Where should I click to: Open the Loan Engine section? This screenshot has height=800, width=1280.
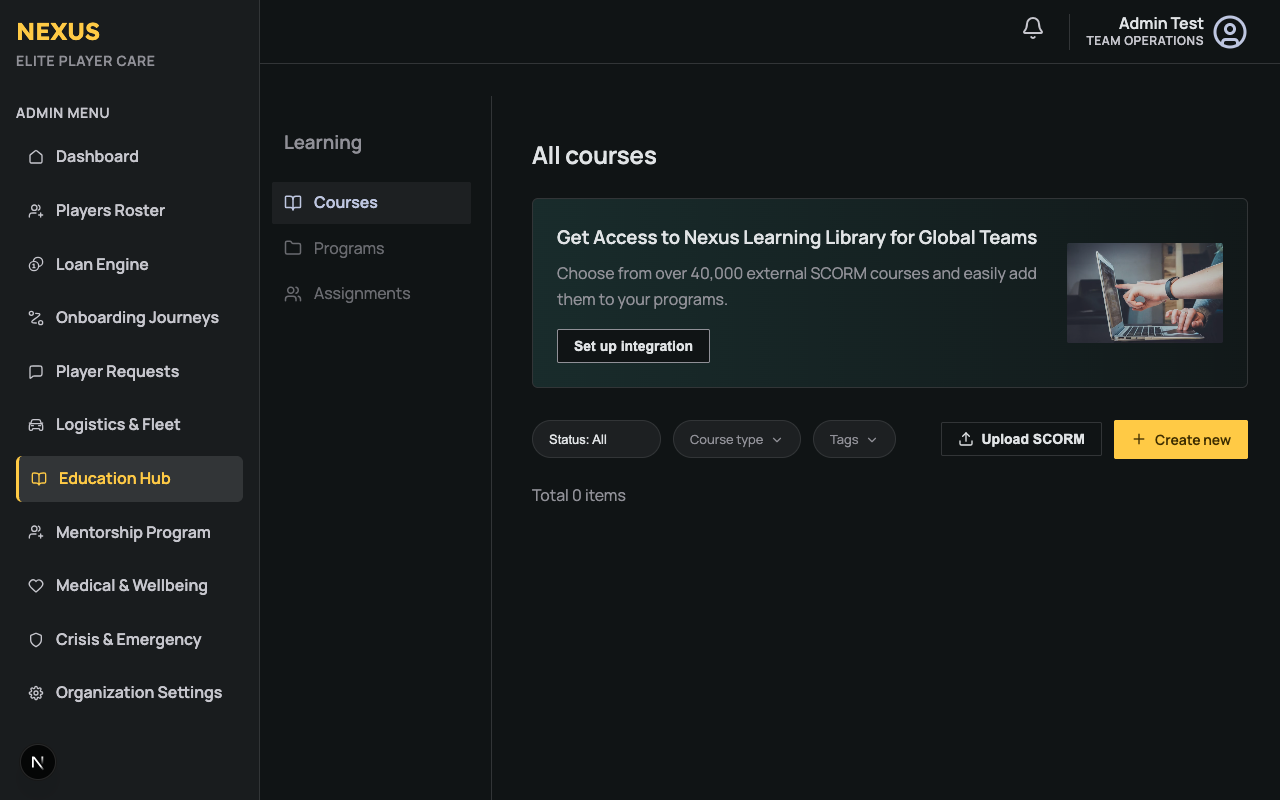click(129, 265)
